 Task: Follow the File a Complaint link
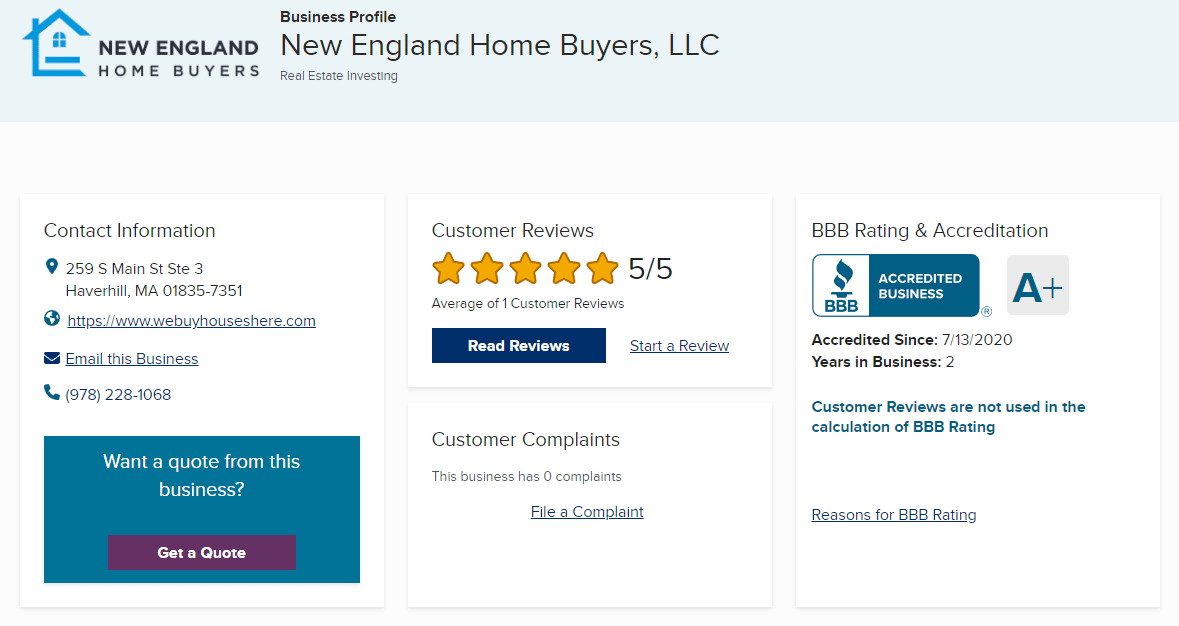coord(587,512)
